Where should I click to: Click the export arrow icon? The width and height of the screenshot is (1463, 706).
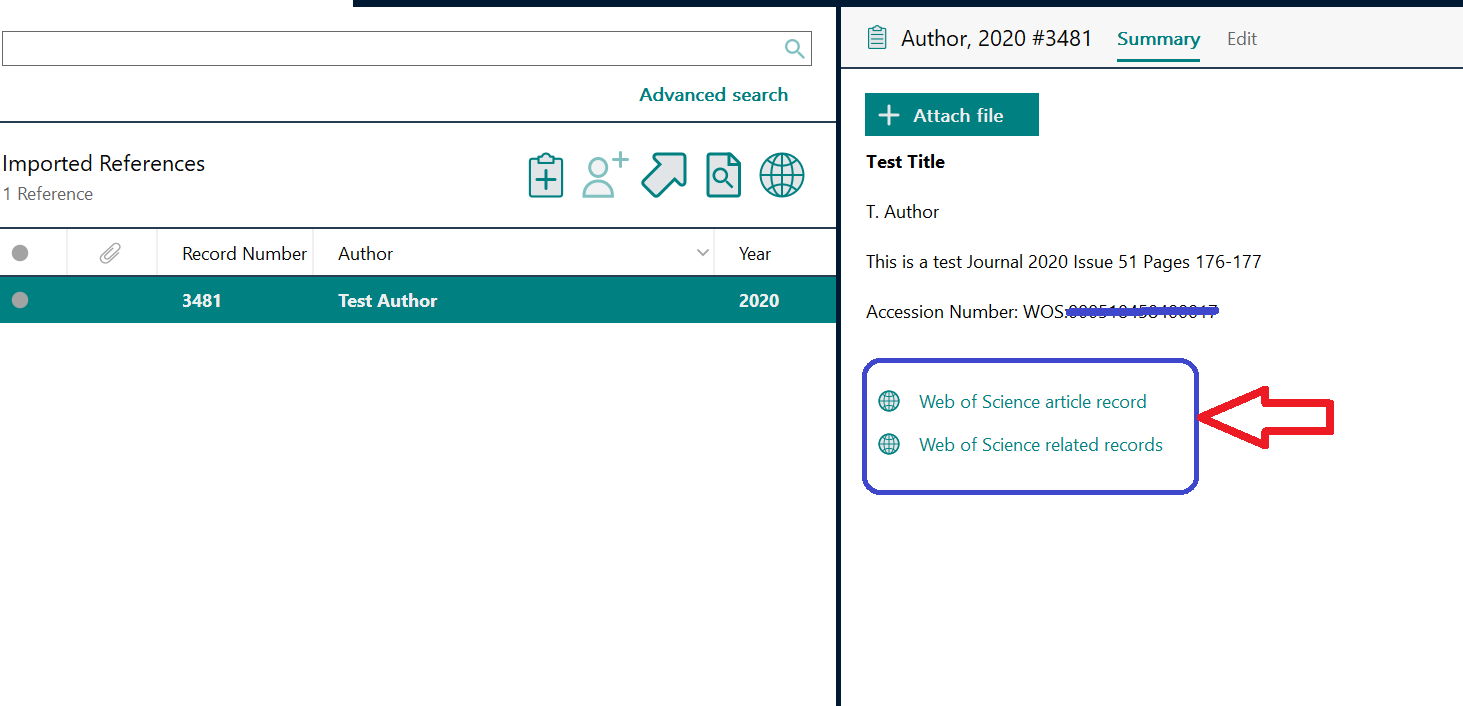tap(664, 175)
